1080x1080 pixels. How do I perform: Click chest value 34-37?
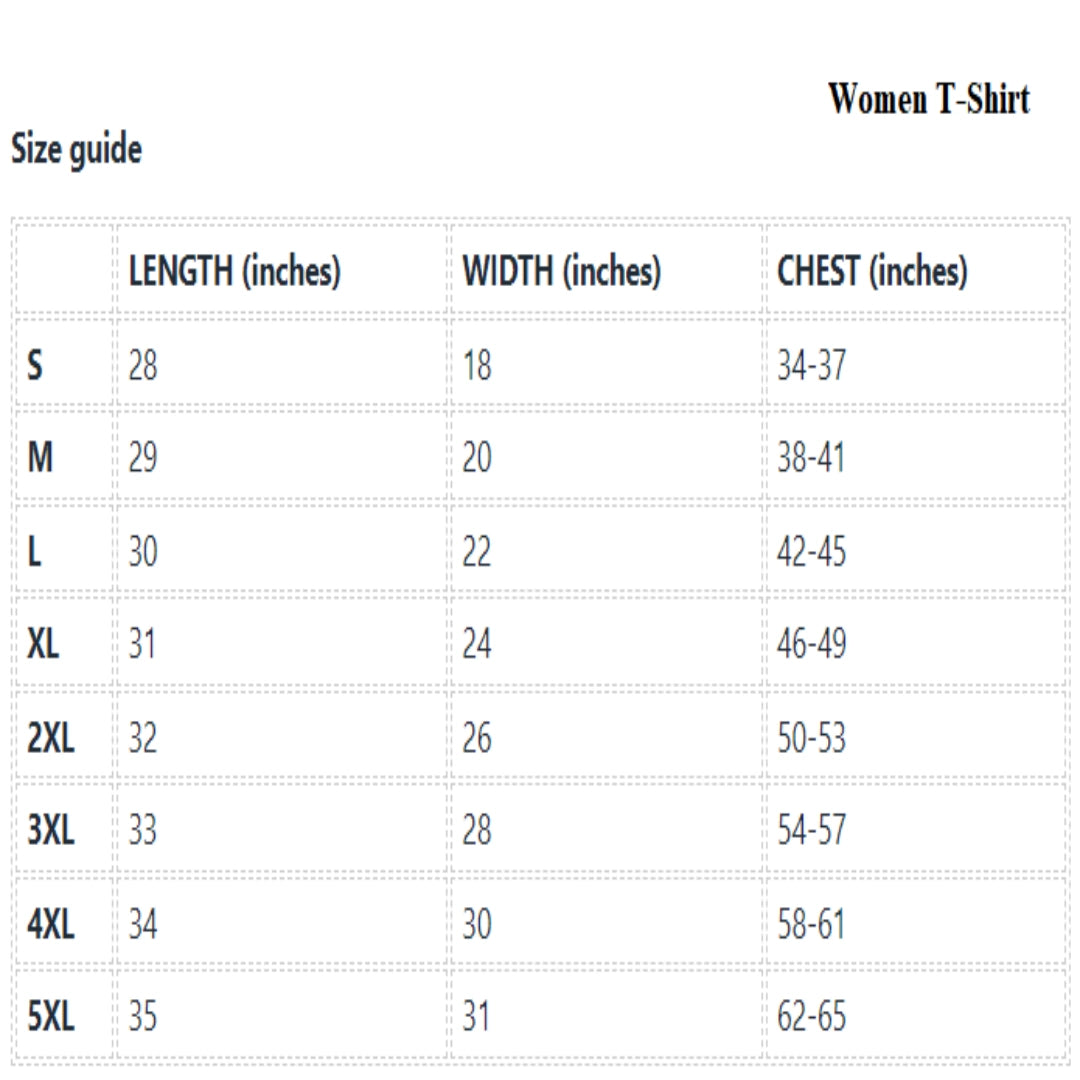811,366
